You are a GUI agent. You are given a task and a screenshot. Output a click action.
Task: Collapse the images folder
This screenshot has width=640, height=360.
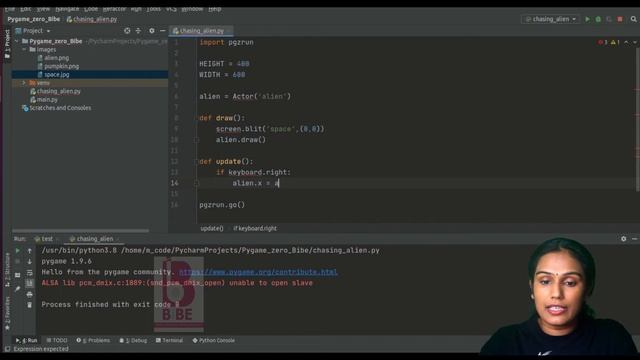24,49
